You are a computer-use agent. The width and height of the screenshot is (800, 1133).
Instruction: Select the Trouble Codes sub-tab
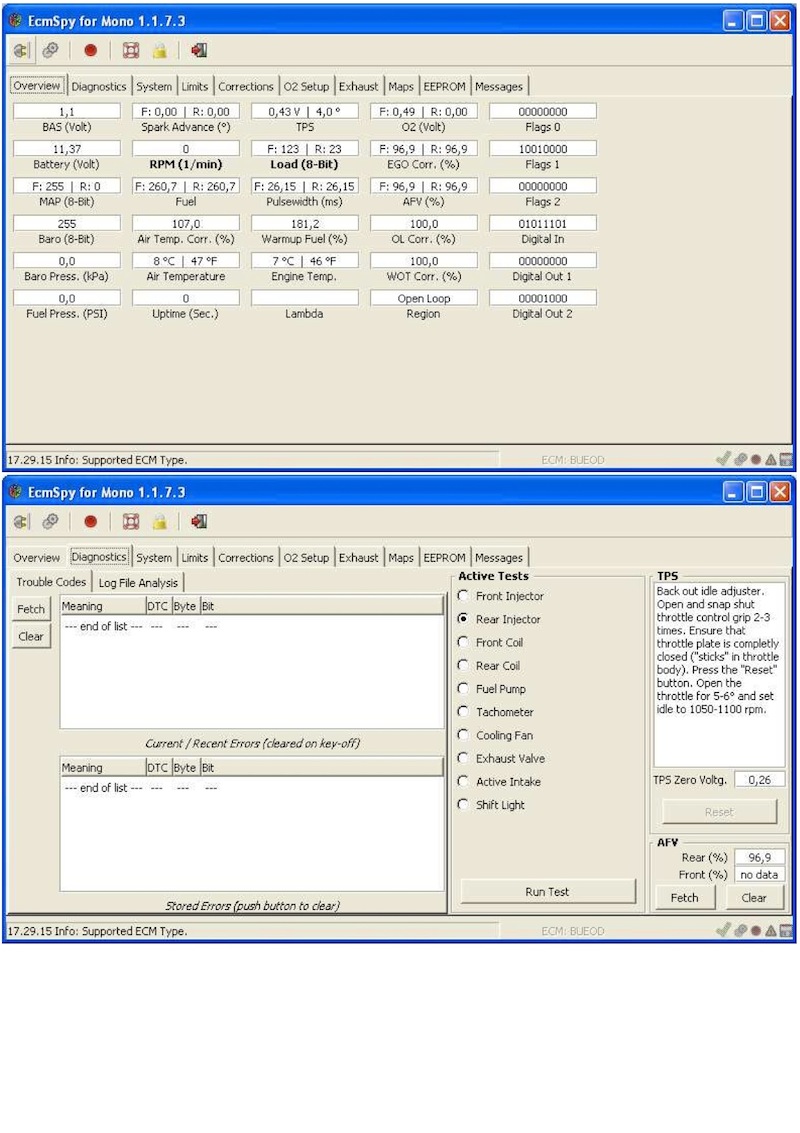pyautogui.click(x=51, y=582)
